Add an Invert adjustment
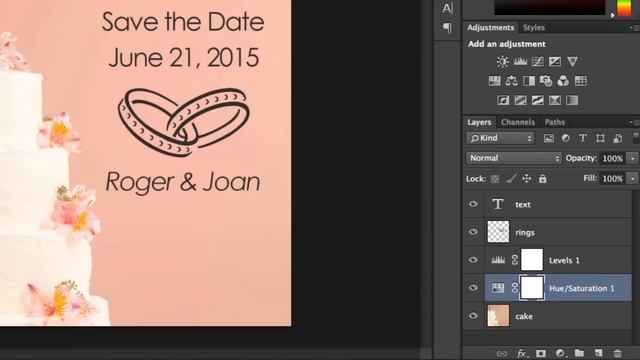This screenshot has height=360, width=640. [x=503, y=100]
